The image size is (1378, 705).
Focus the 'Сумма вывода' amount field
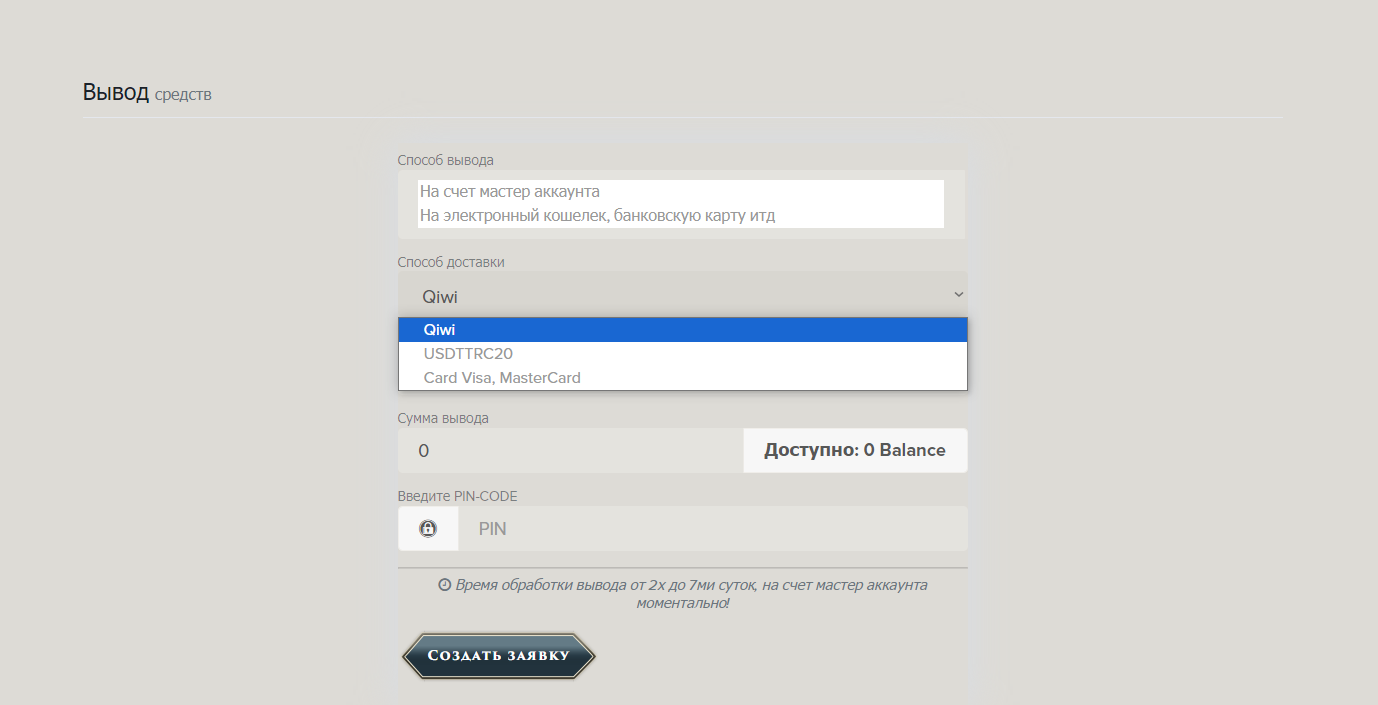click(570, 451)
